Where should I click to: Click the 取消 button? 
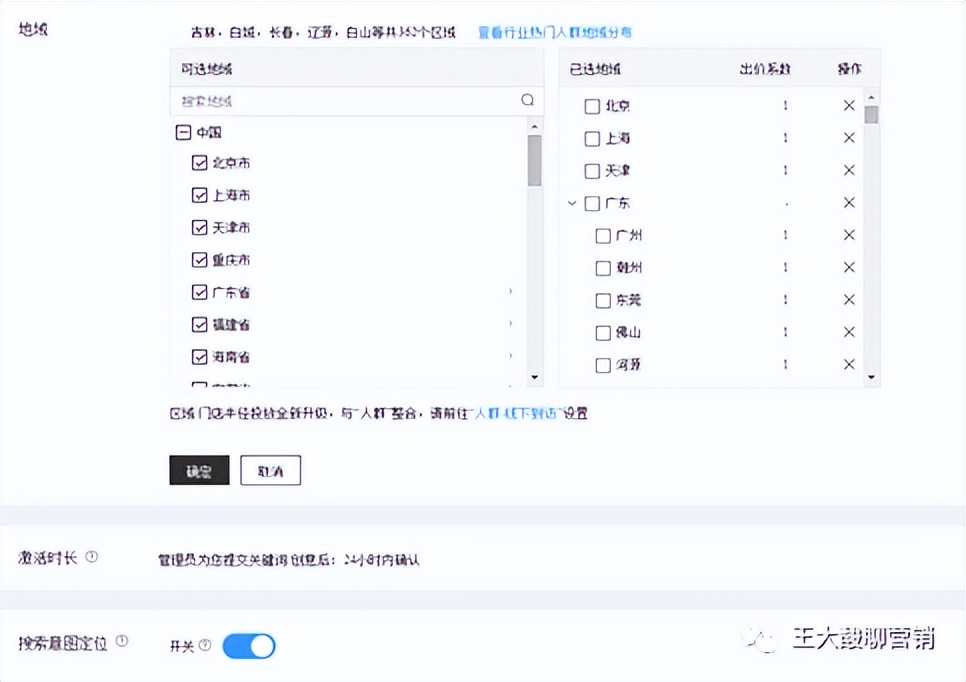point(270,469)
